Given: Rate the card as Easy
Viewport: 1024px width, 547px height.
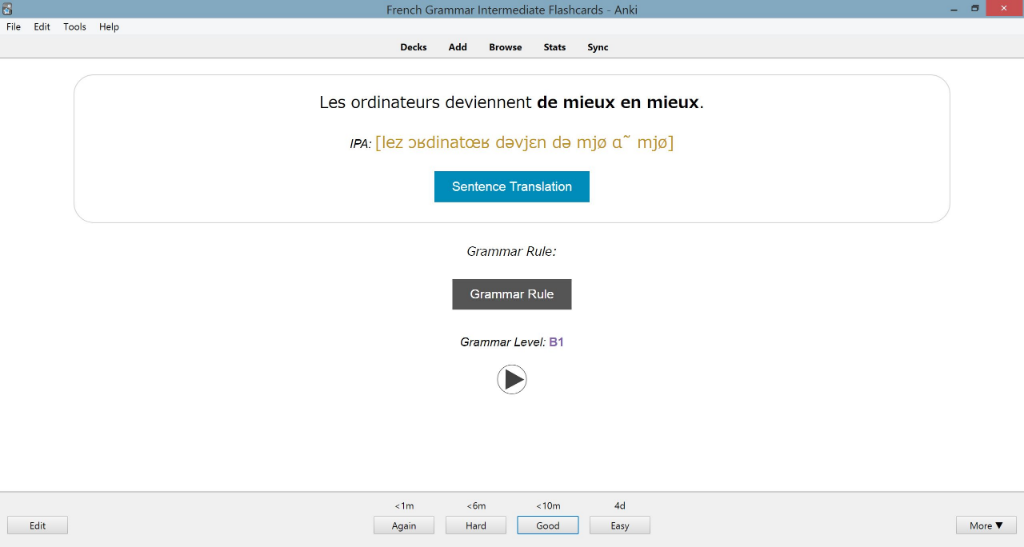Looking at the screenshot, I should (620, 525).
